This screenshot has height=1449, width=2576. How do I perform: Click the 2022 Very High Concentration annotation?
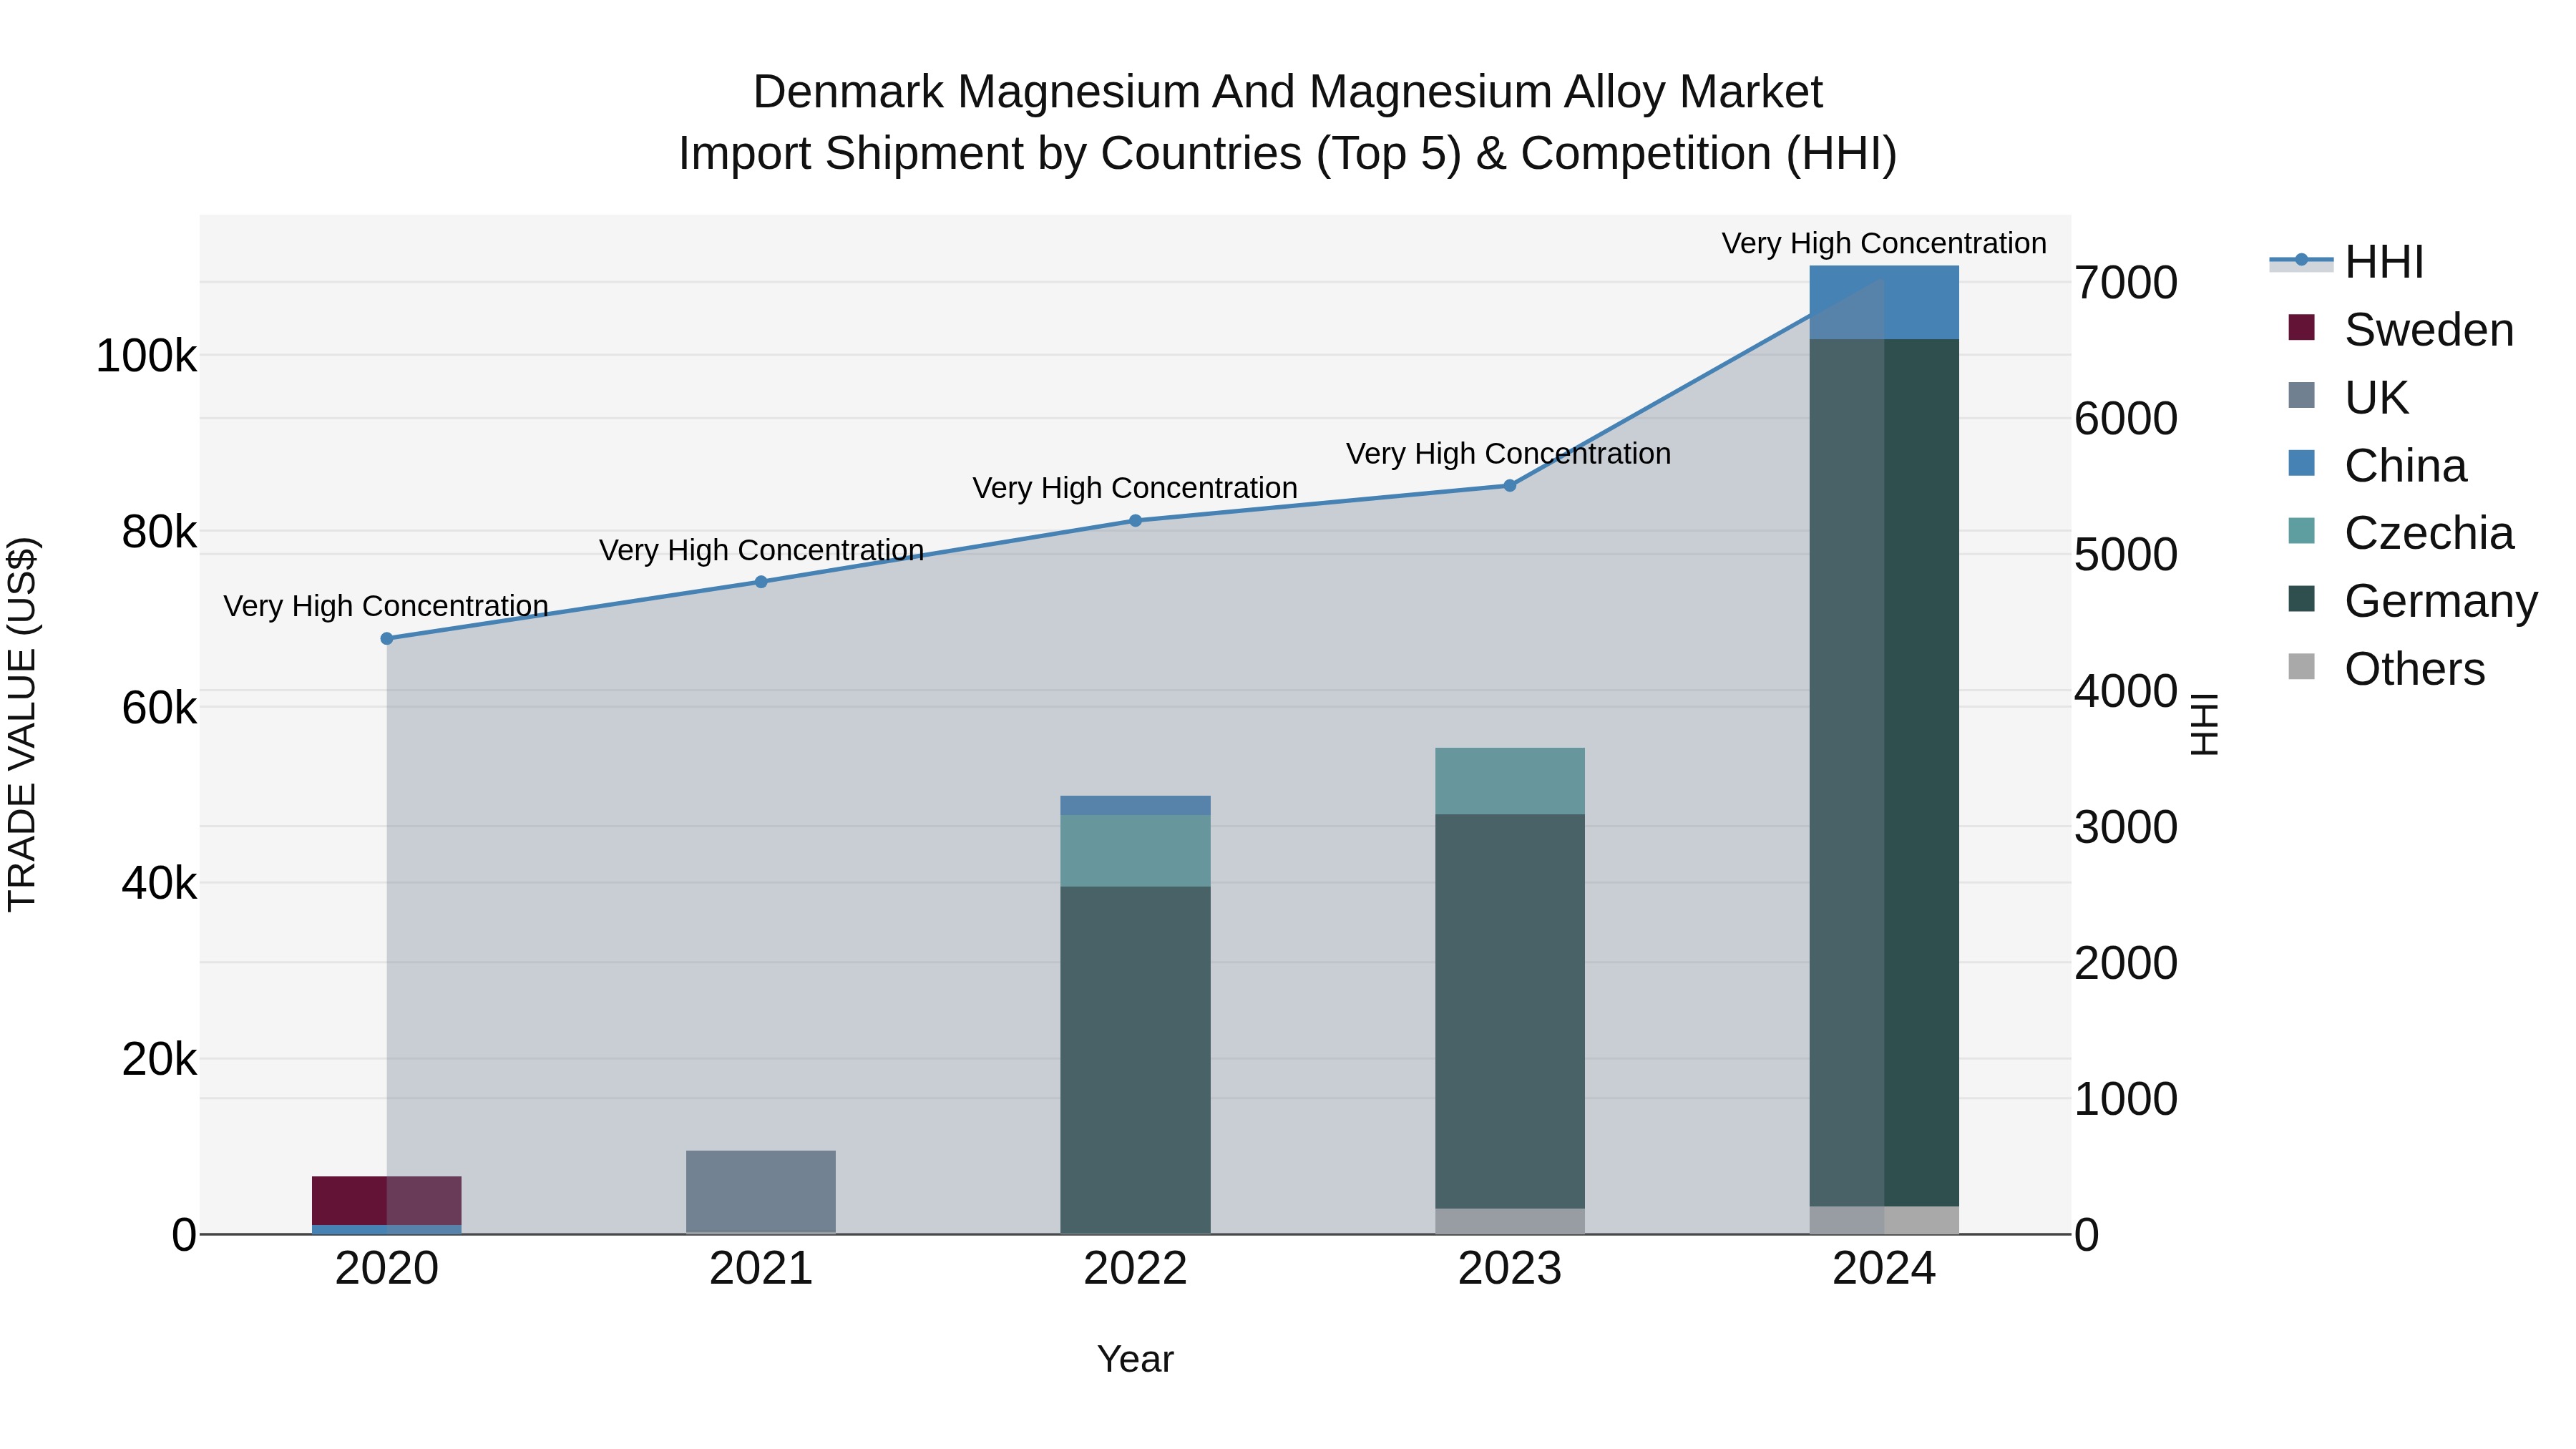1135,488
